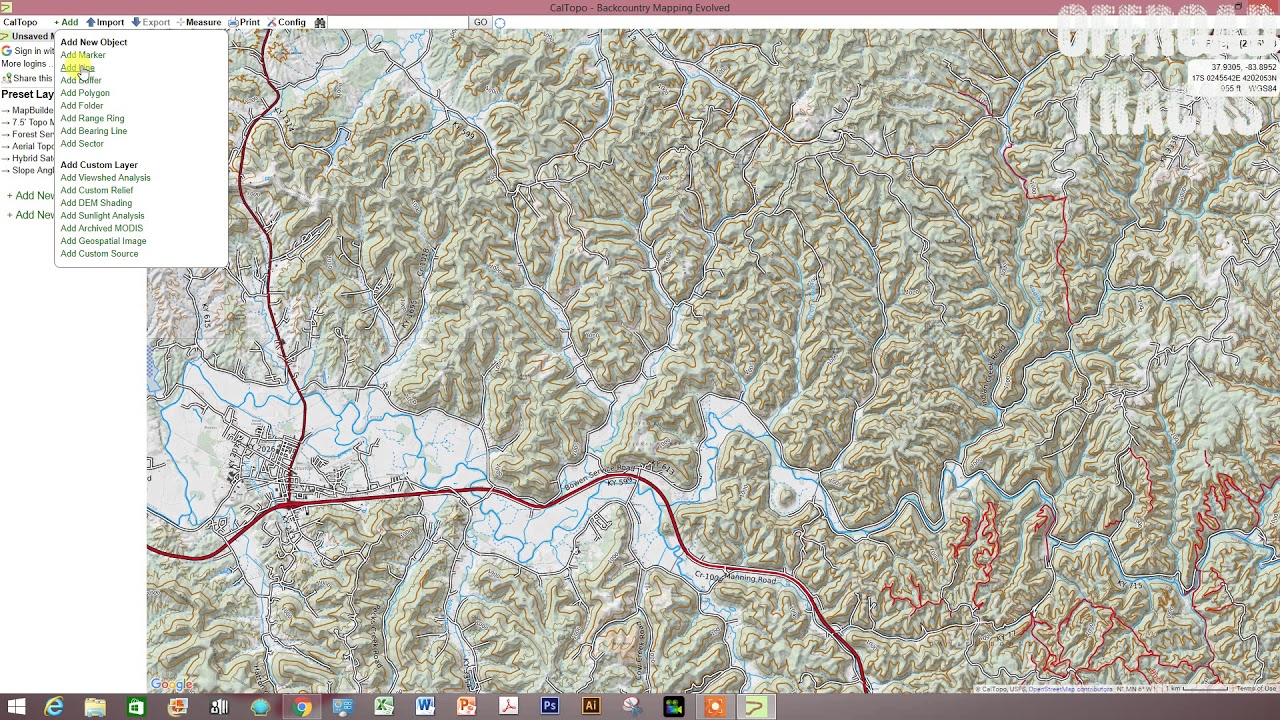Click the Google sign-in link
This screenshot has width=1280, height=720.
27,51
